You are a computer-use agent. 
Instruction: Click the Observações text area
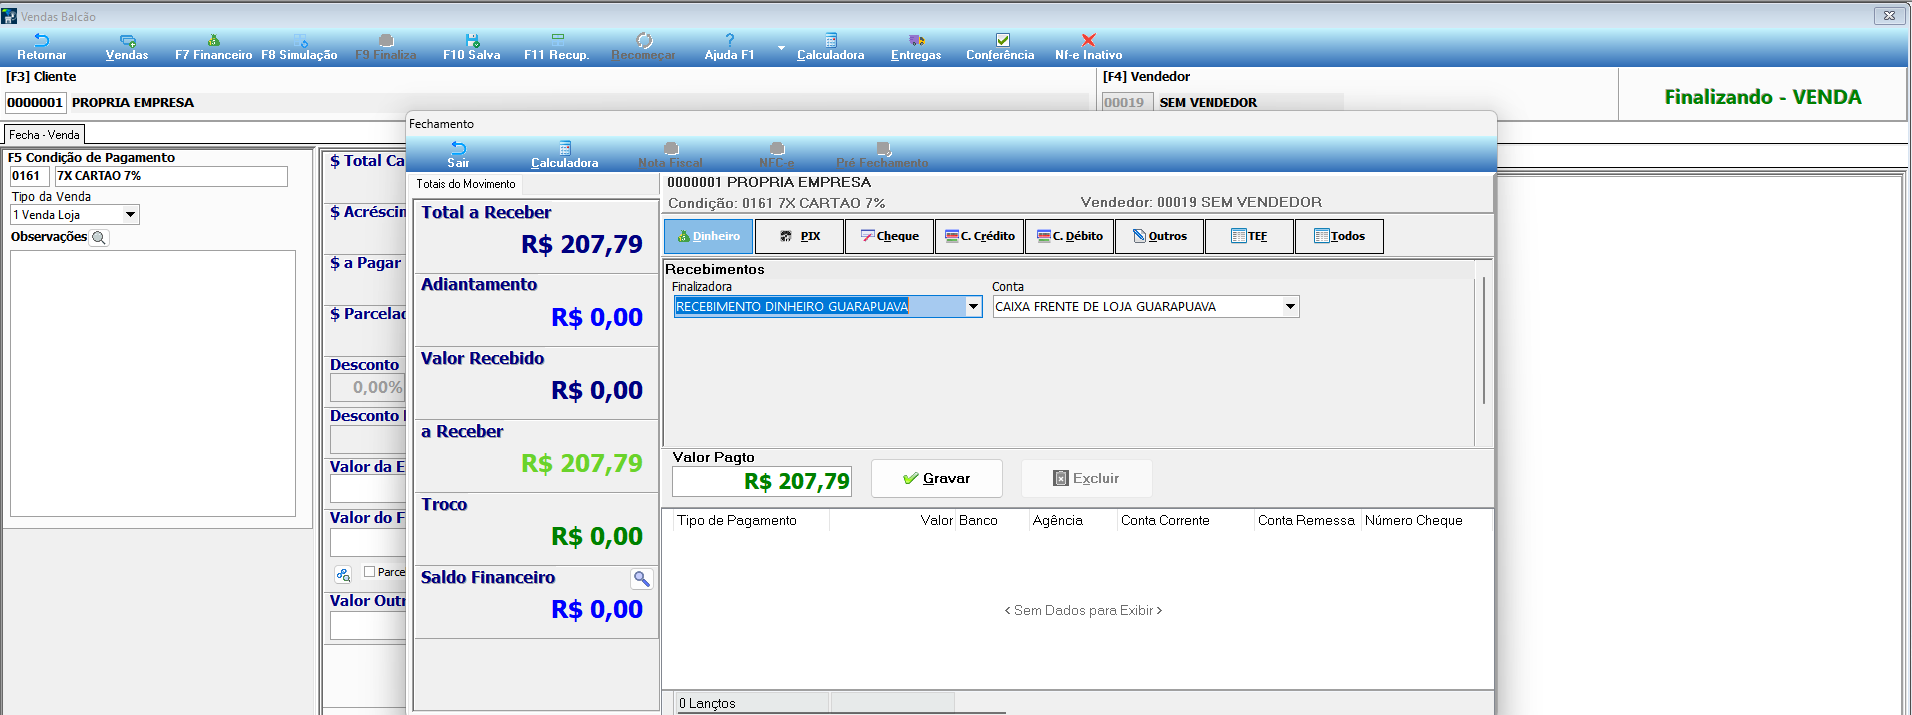click(153, 383)
